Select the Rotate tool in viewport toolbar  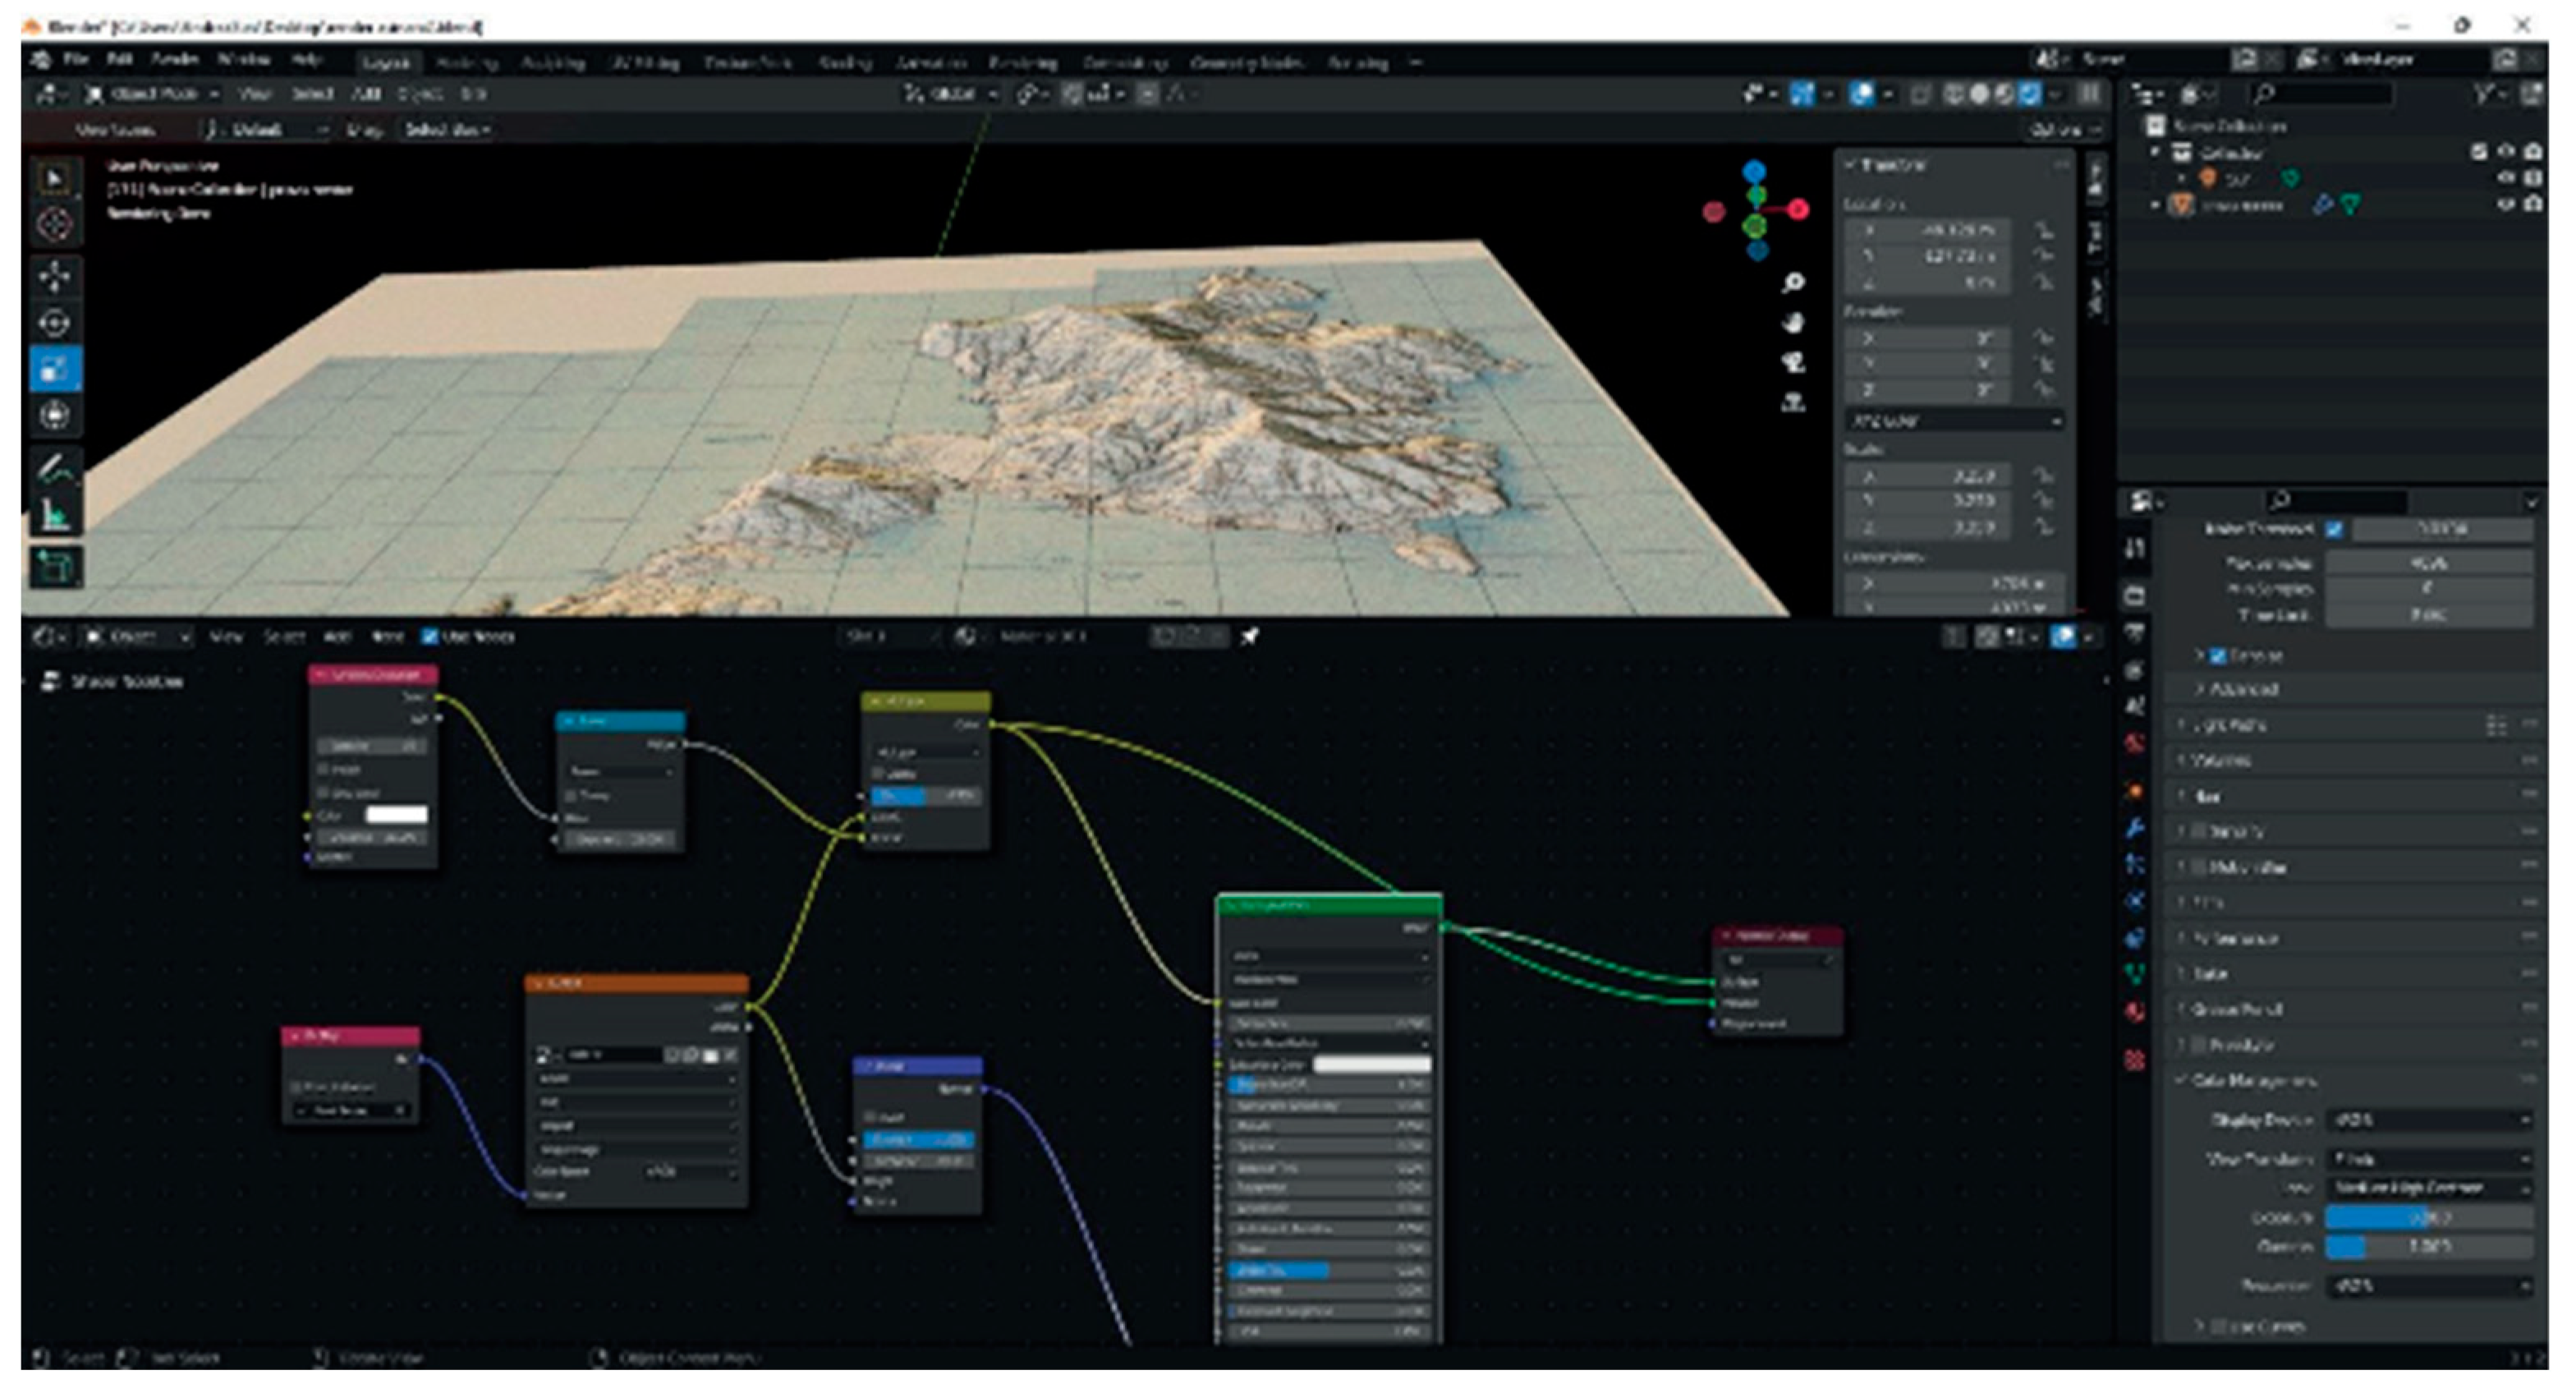(54, 323)
